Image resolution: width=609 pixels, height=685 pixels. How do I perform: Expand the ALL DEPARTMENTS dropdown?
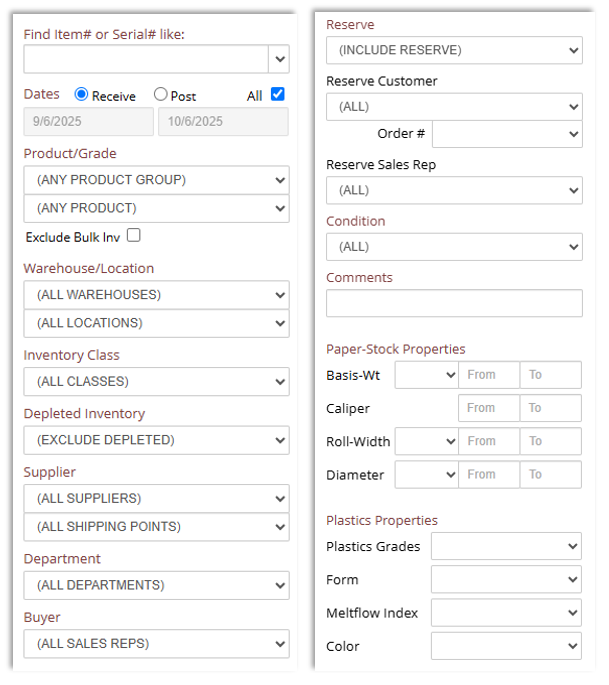(x=156, y=585)
